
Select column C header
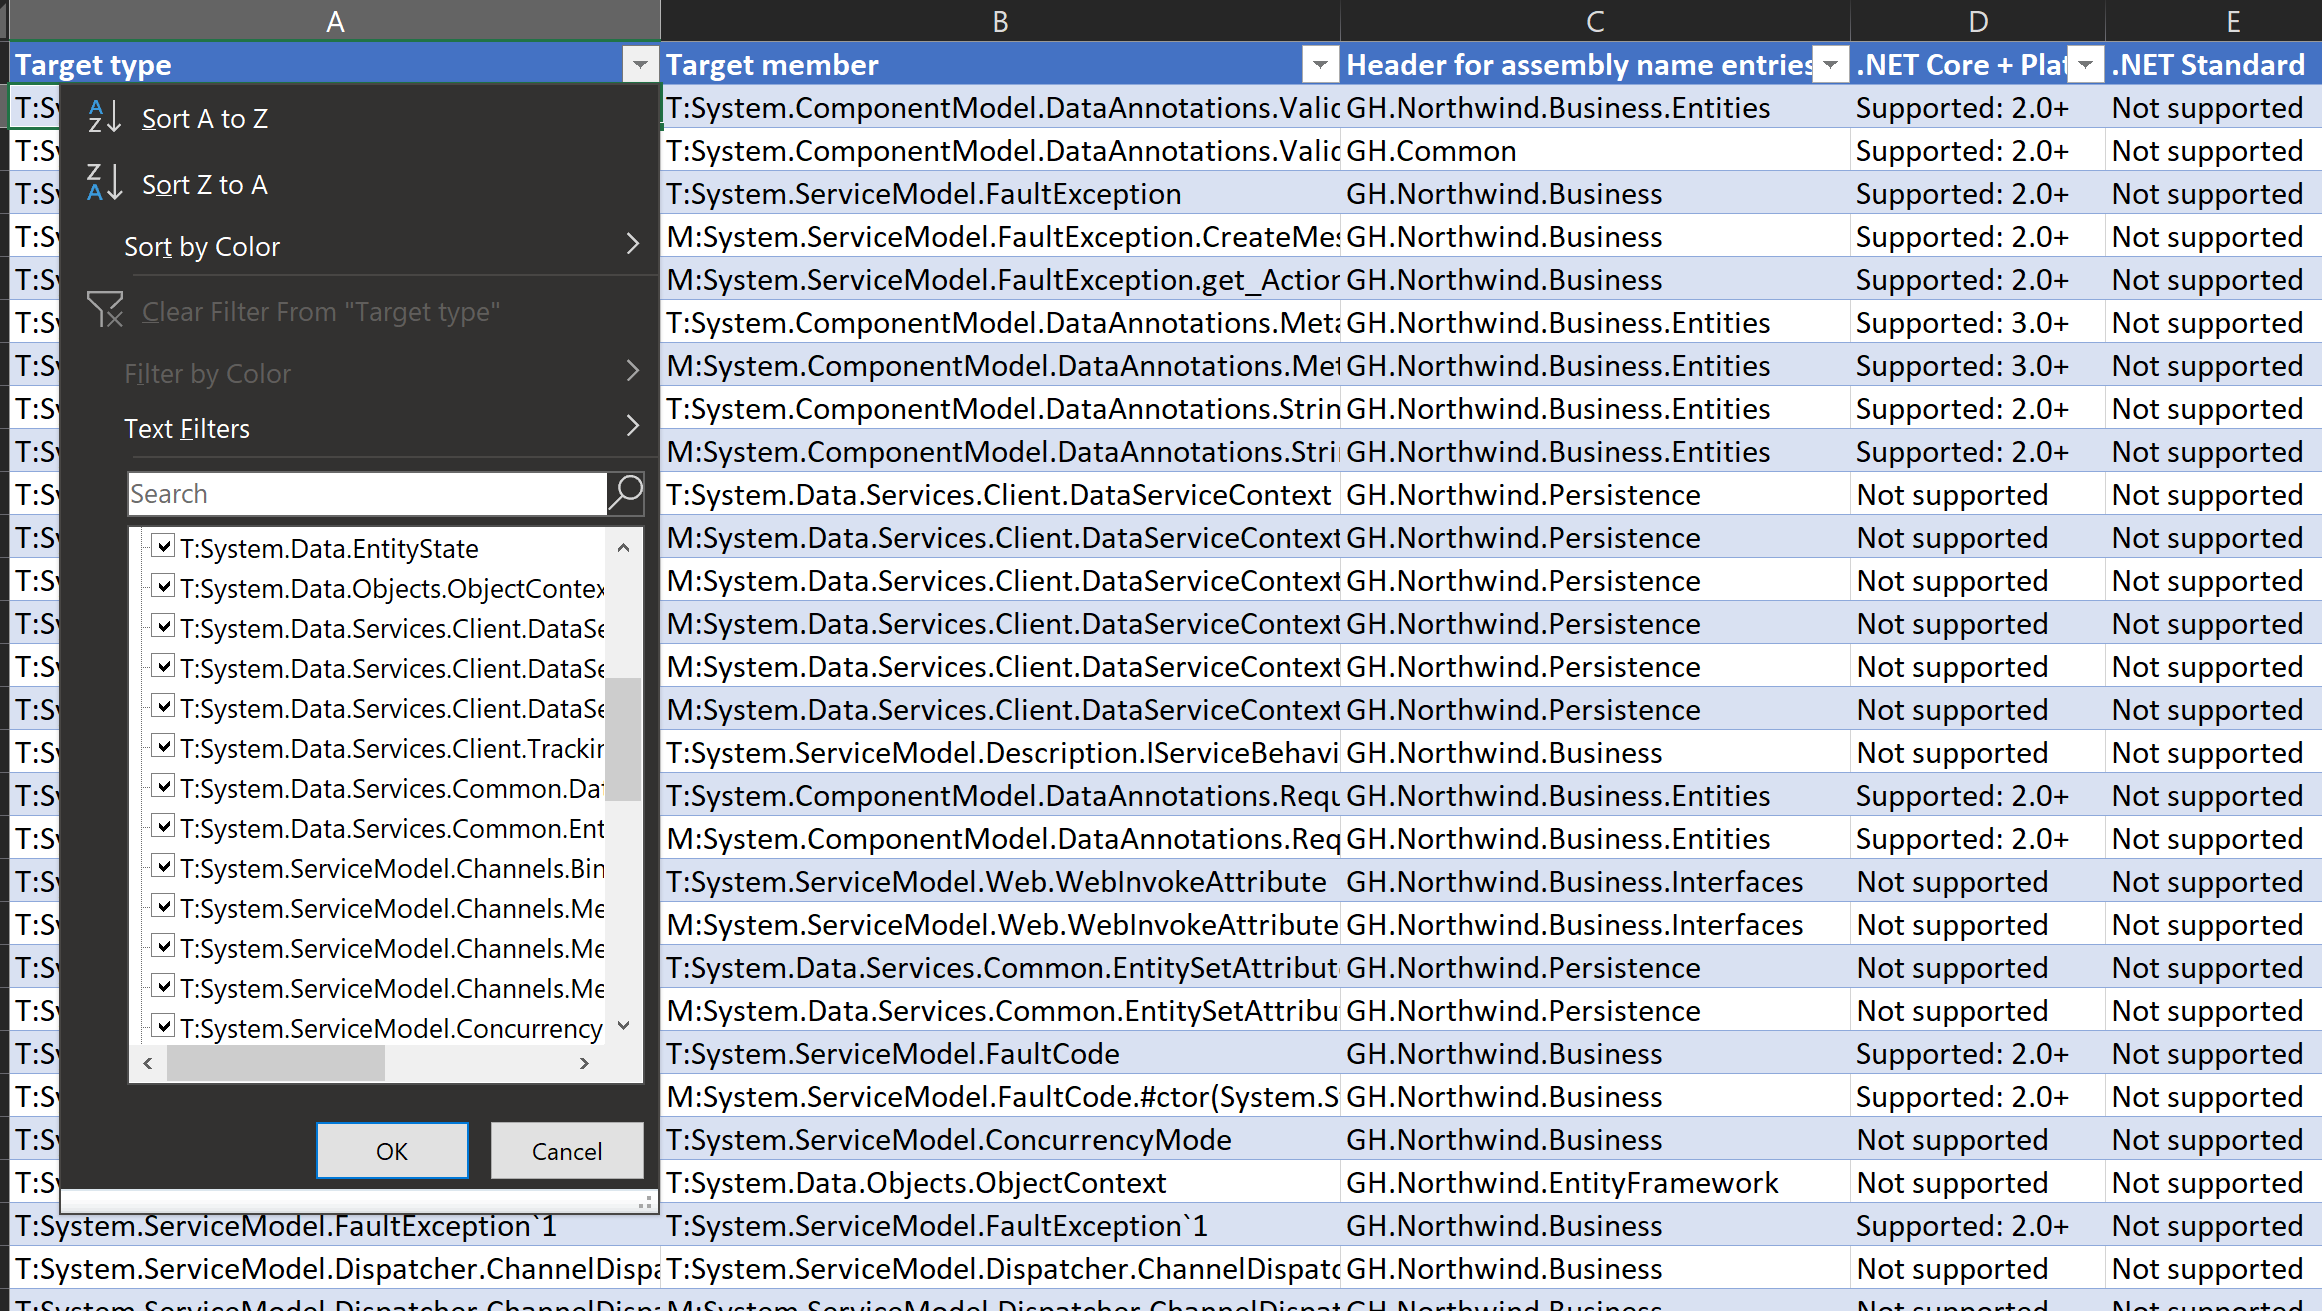click(x=1595, y=21)
